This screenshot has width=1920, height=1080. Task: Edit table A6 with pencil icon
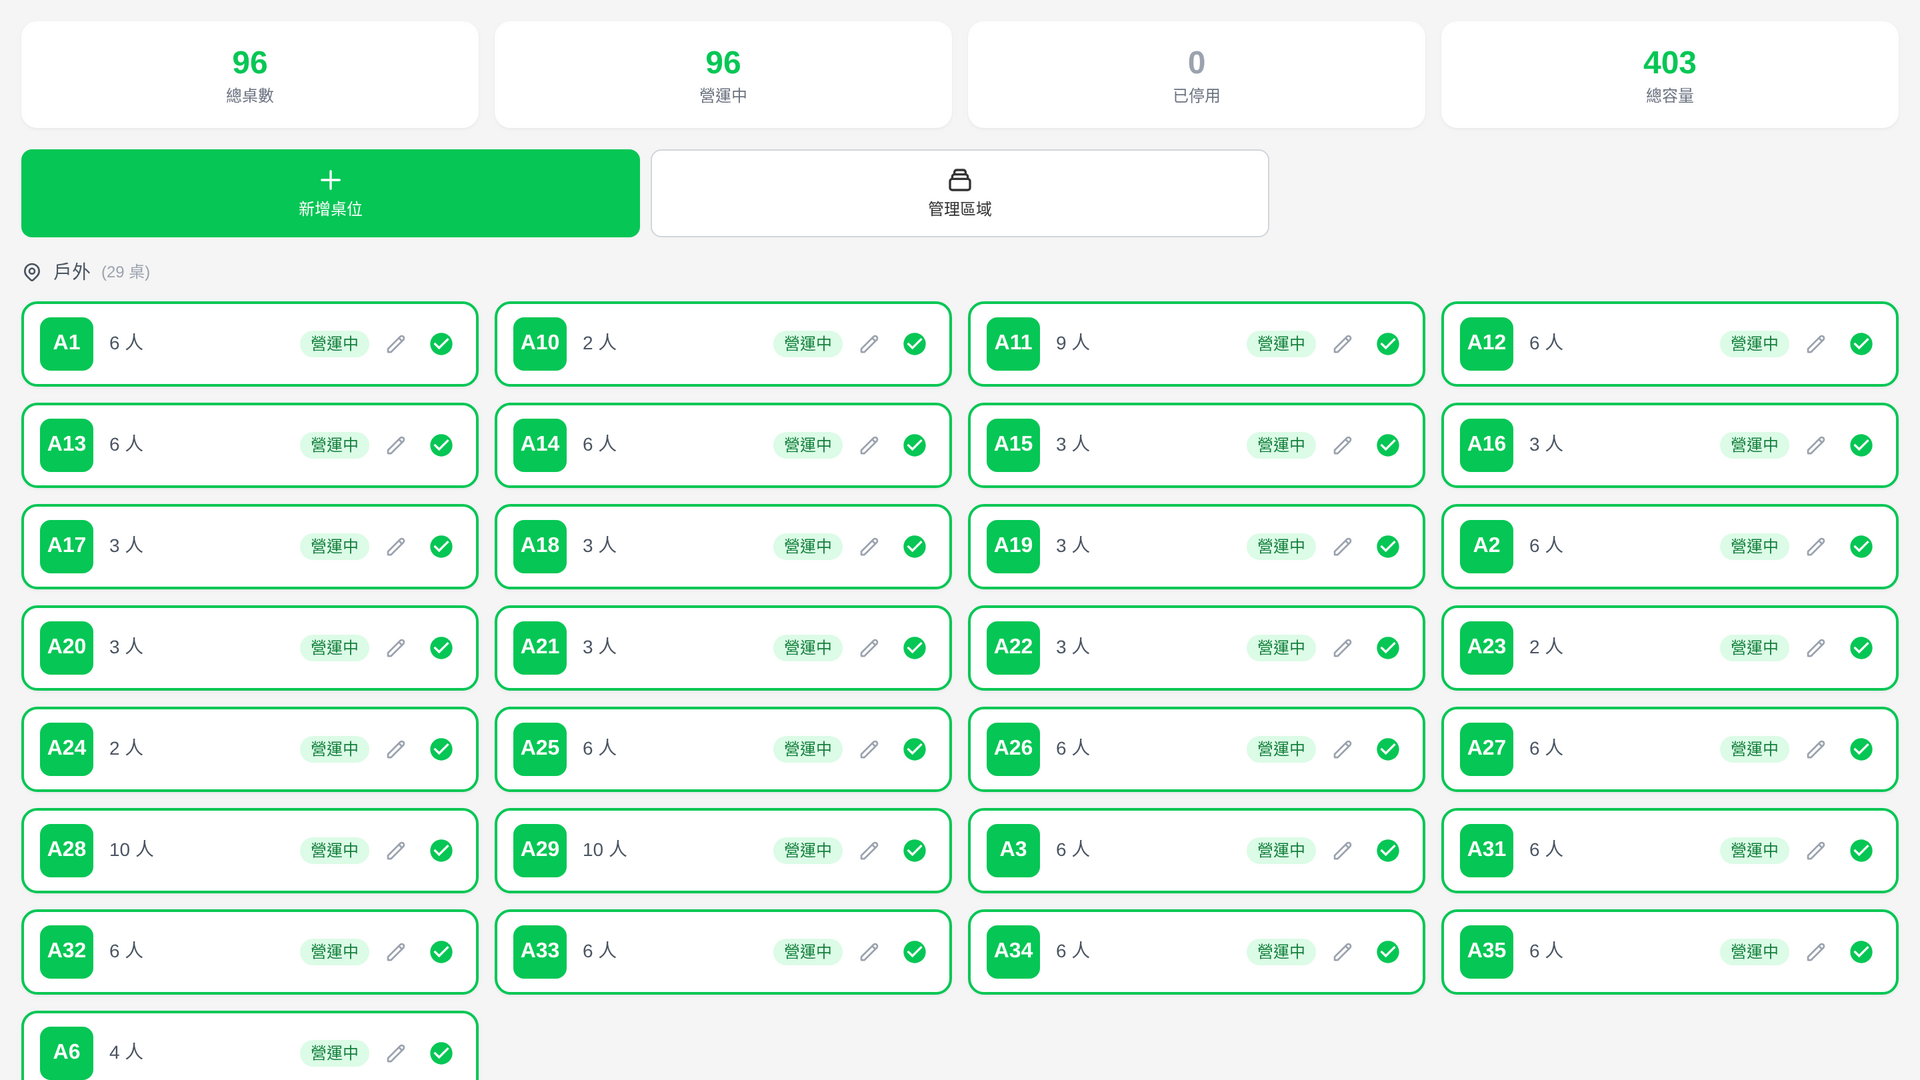point(396,1053)
